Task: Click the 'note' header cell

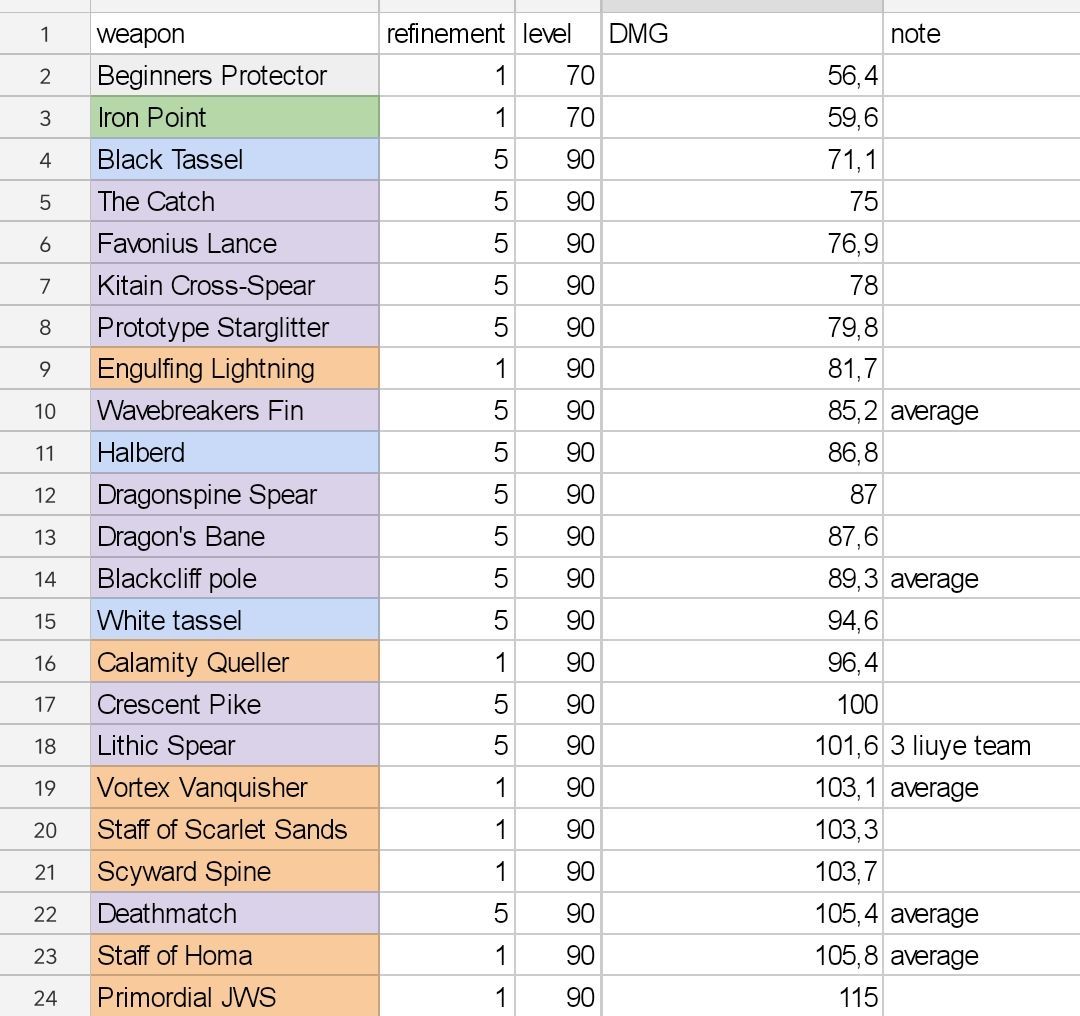Action: click(x=980, y=34)
